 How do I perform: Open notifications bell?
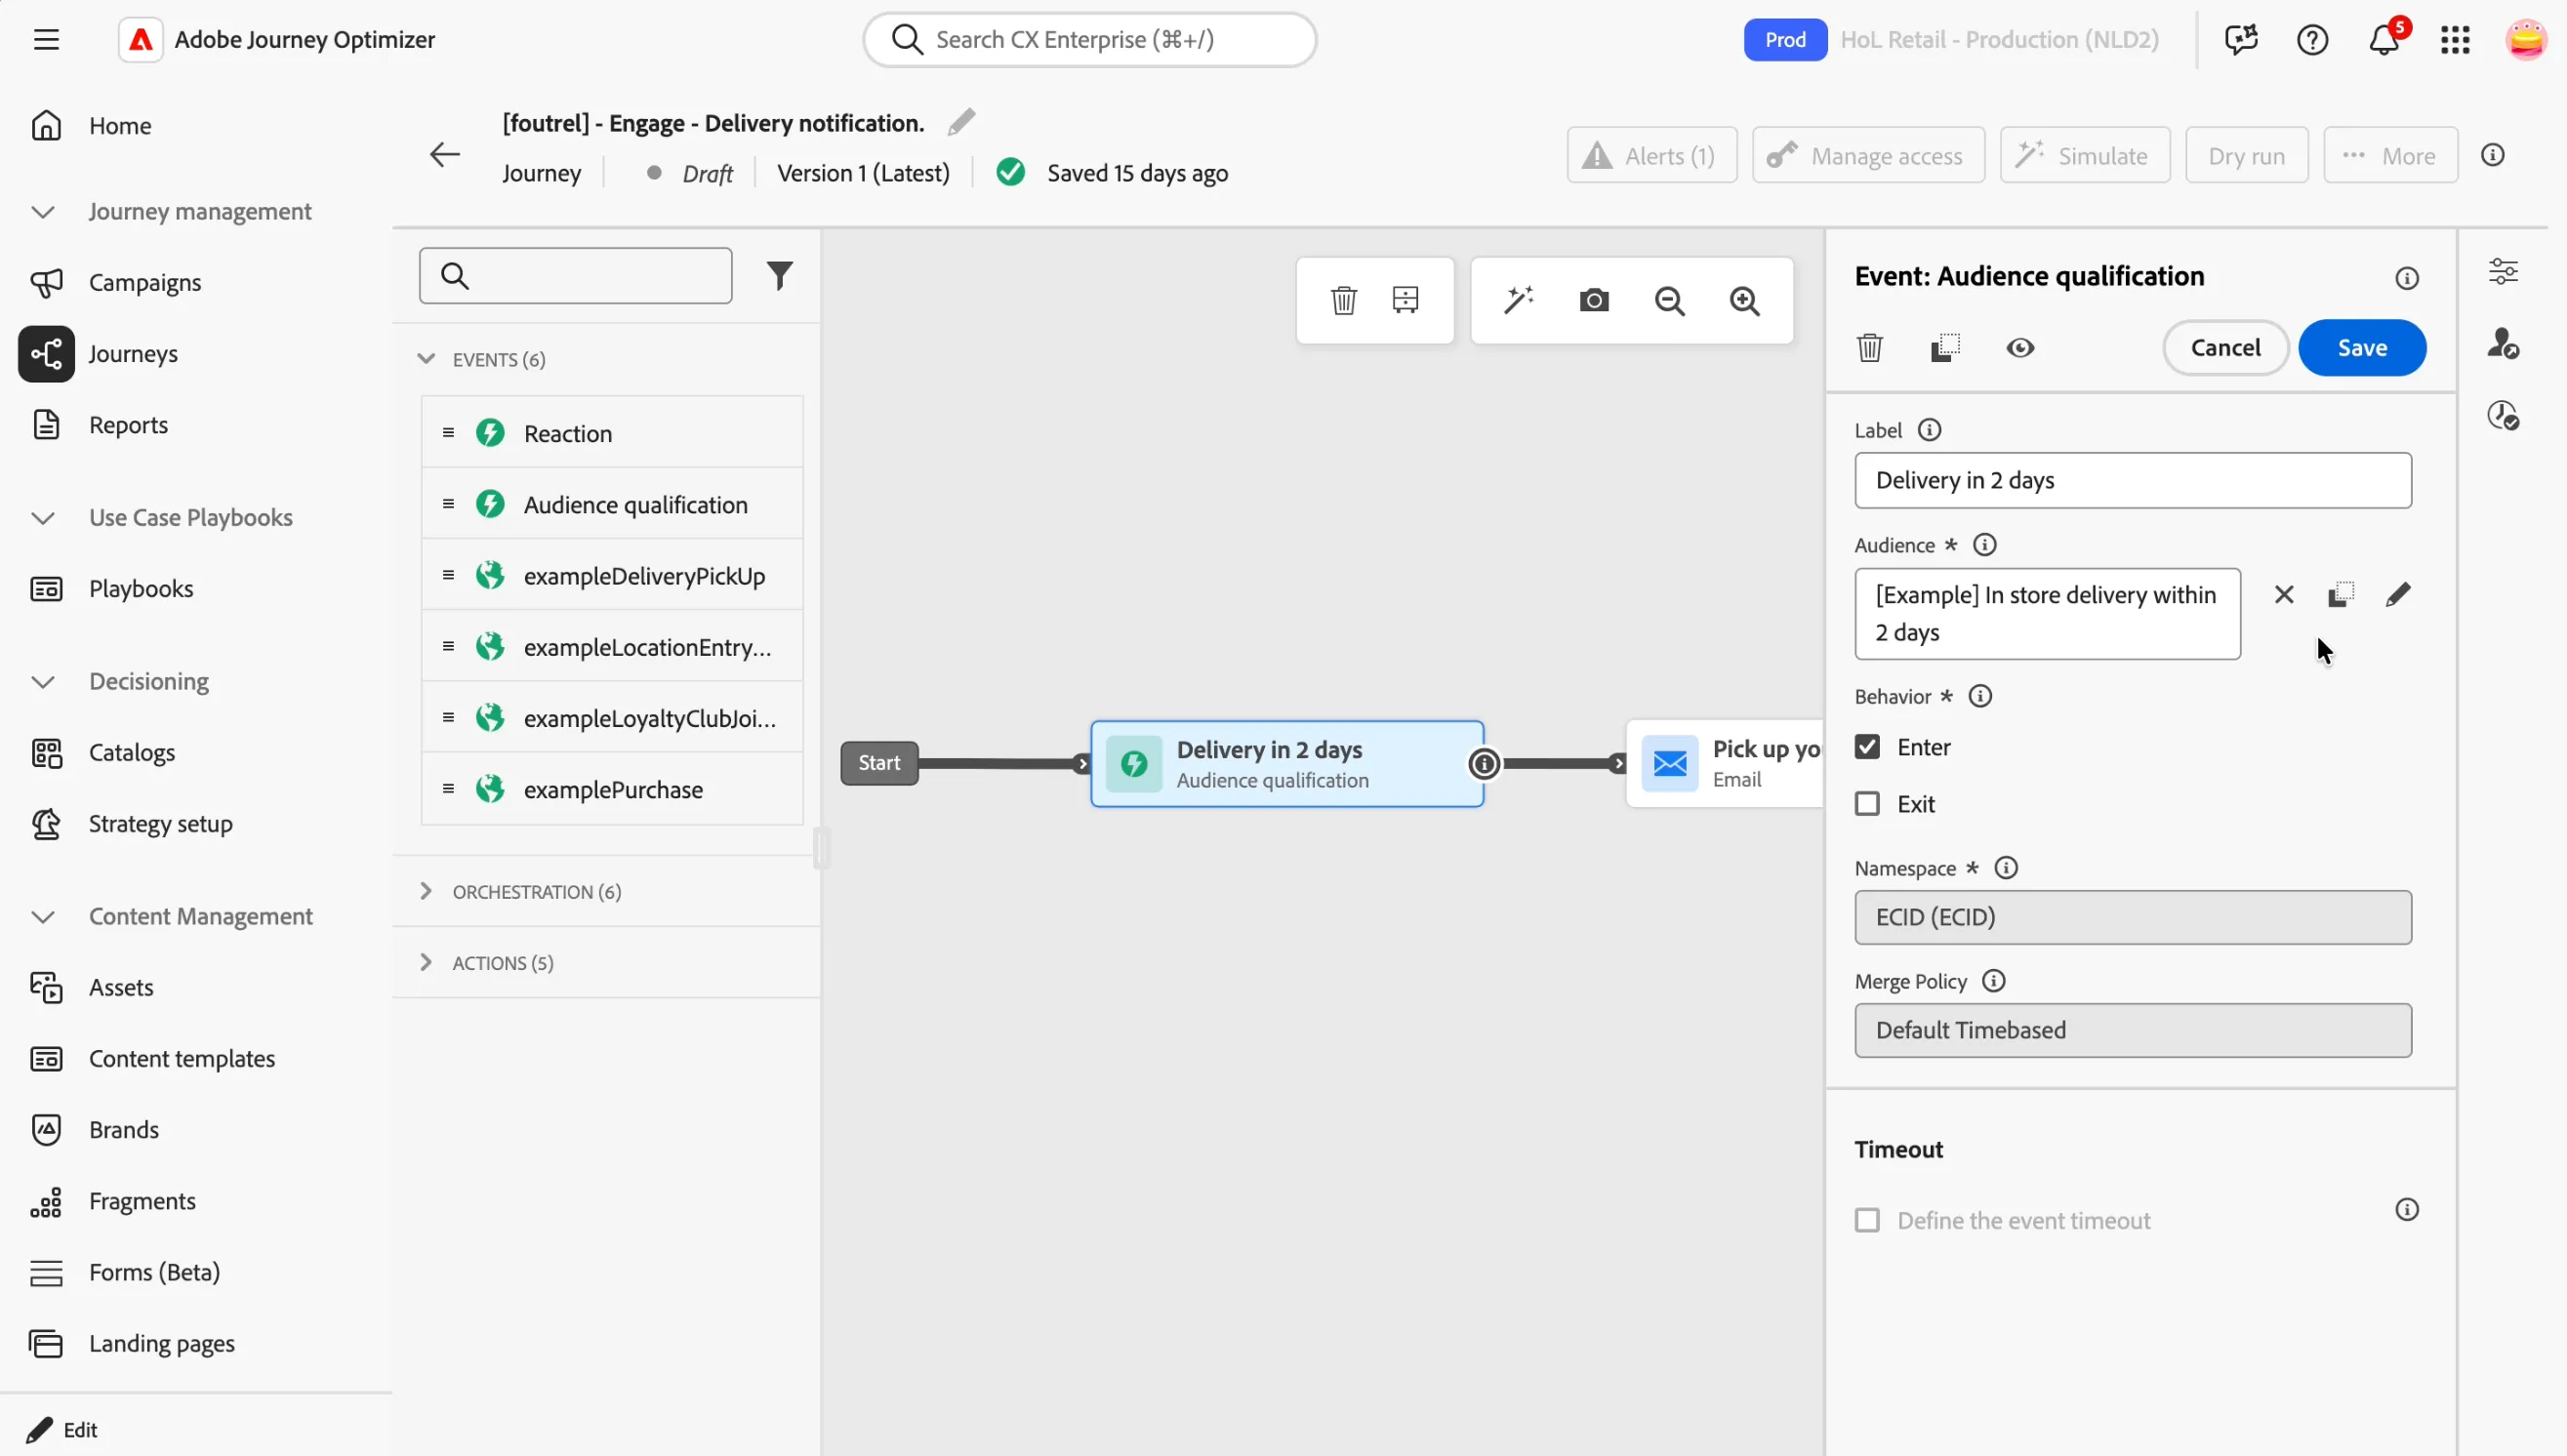click(x=2385, y=39)
